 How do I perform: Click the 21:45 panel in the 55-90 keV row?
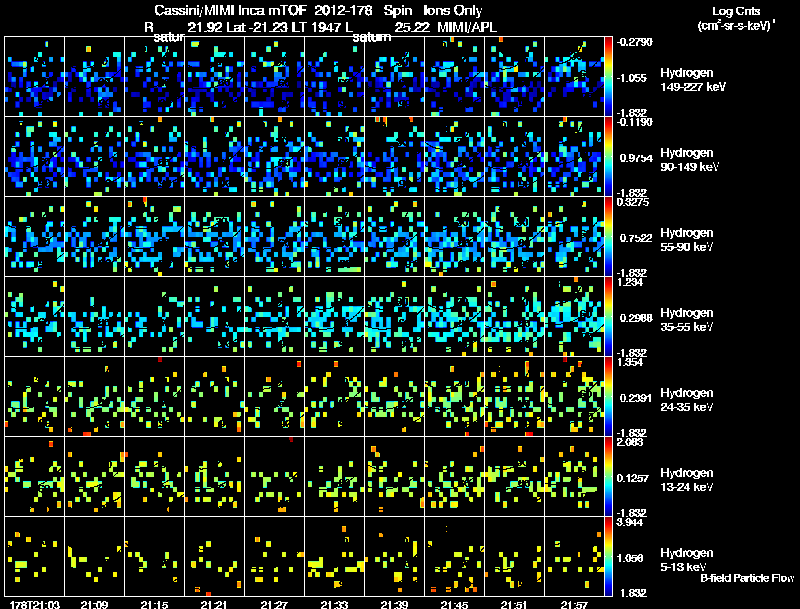click(x=455, y=237)
